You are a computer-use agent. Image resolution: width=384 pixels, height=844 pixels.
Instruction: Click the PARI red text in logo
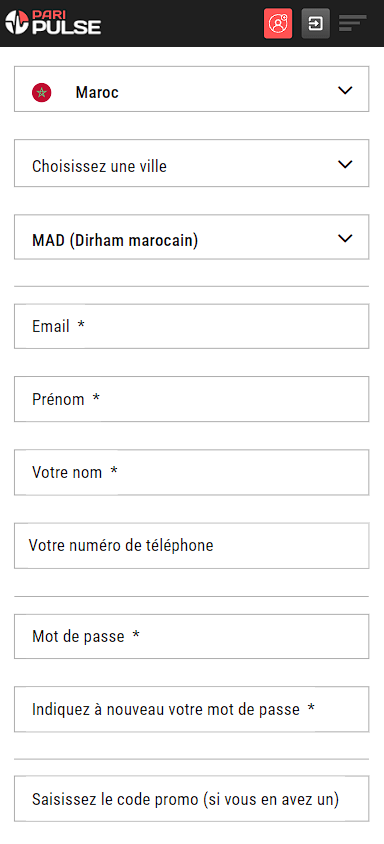[49, 15]
